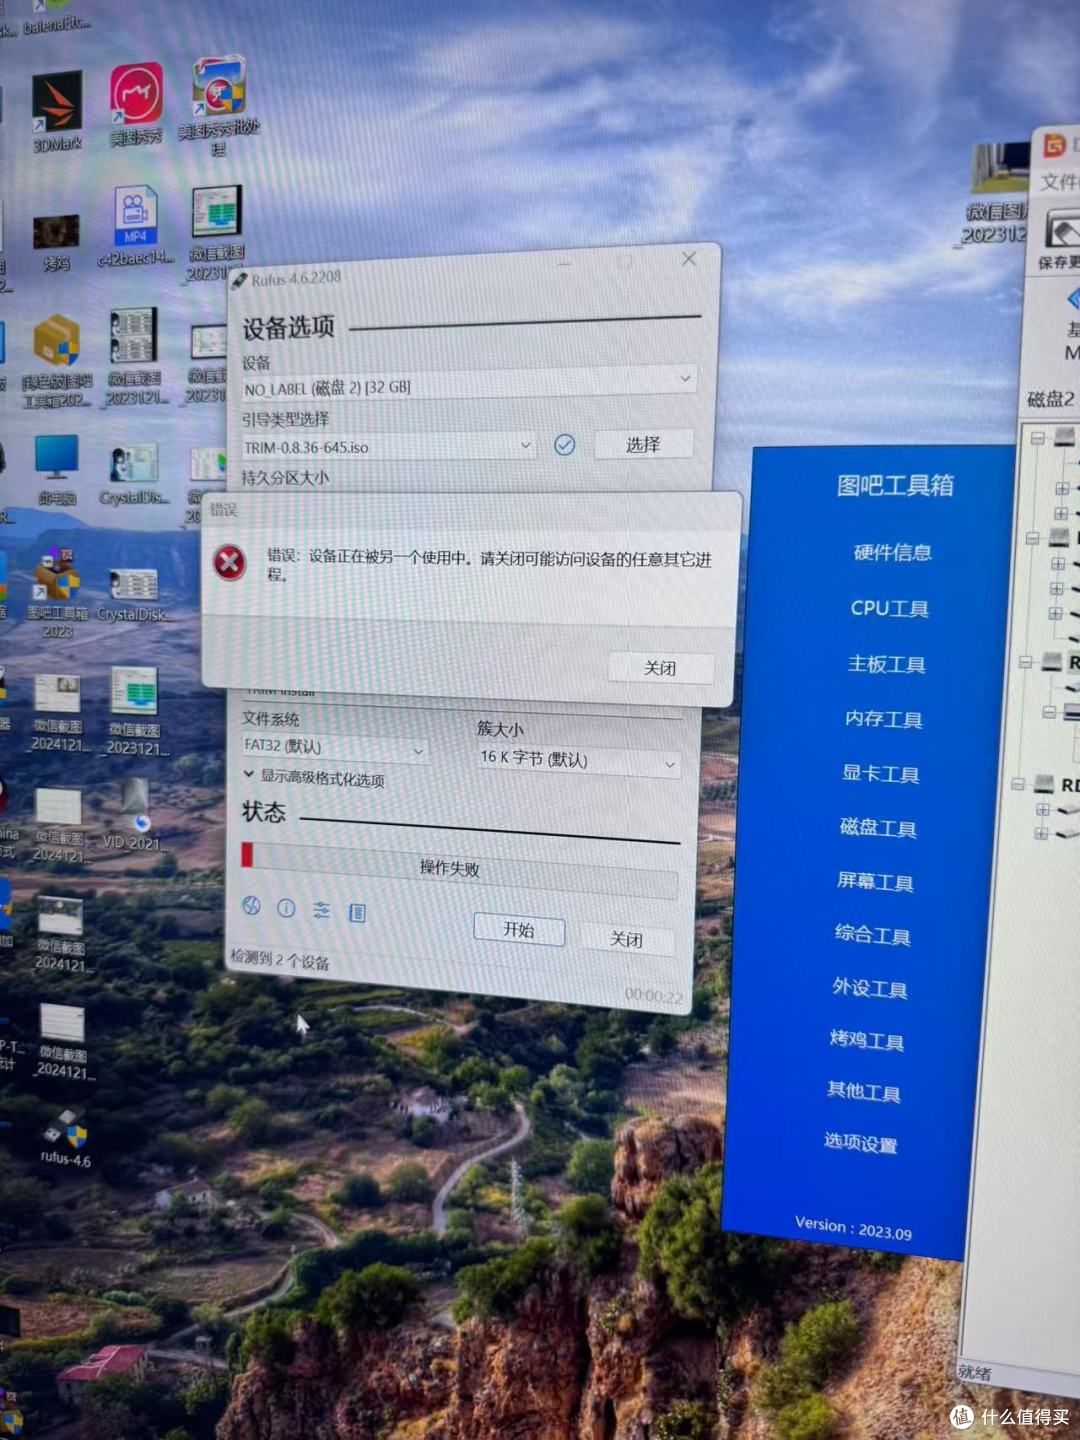Click the 图吧工具箱 title heading
This screenshot has width=1080, height=1440.
pos(895,486)
